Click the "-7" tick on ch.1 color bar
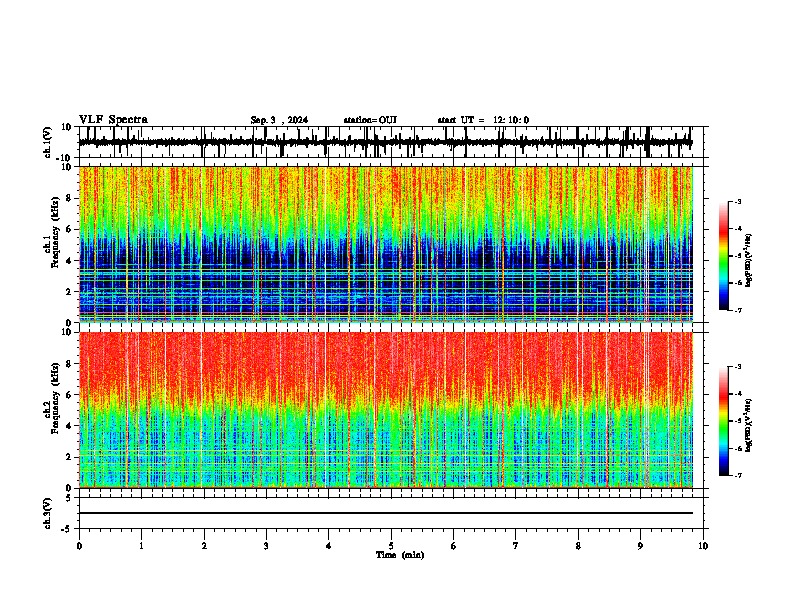792x612 pixels. click(737, 310)
